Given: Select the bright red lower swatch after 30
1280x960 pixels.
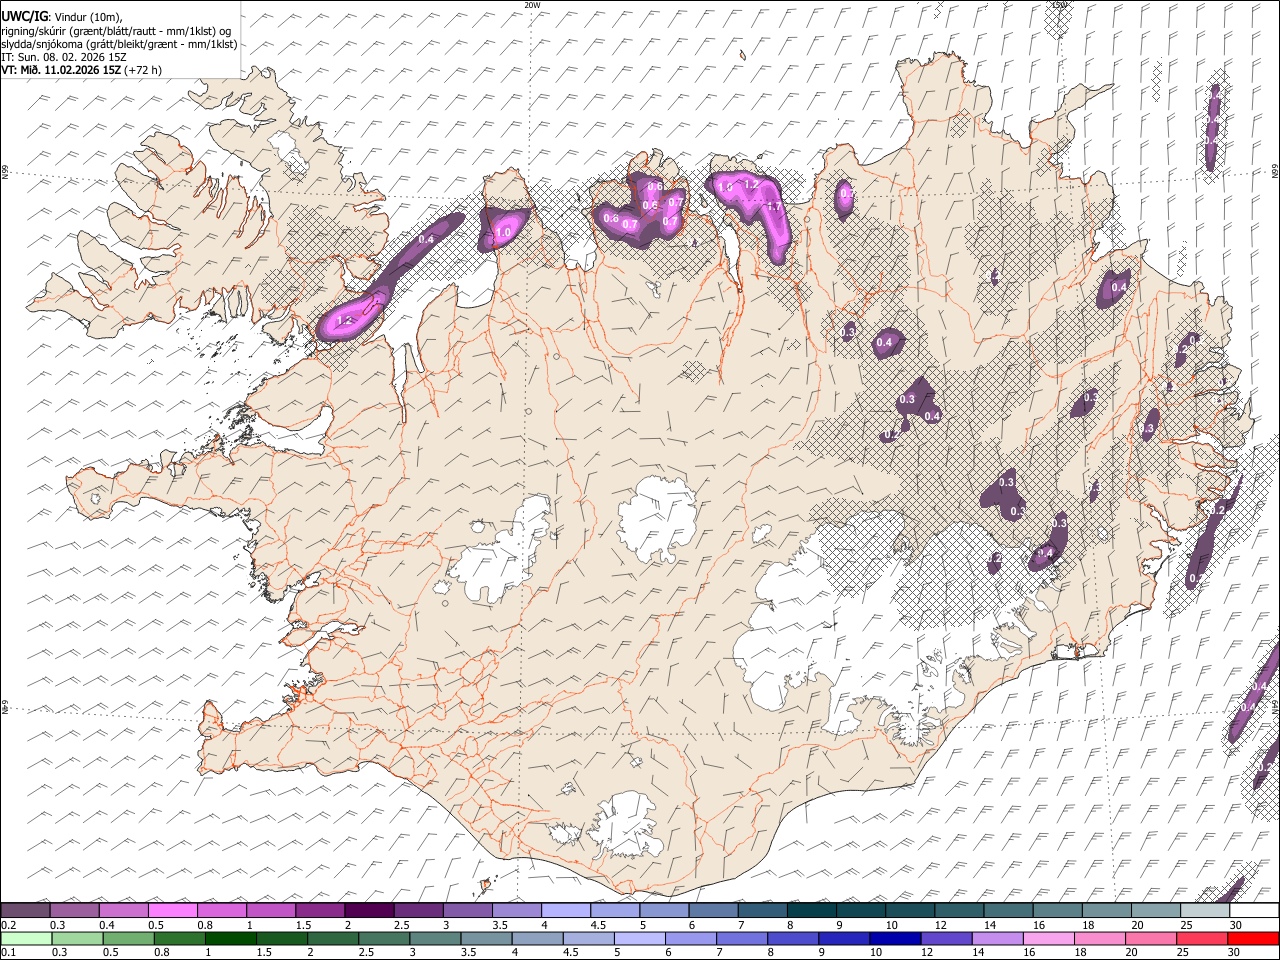Looking at the screenshot, I should 1254,939.
